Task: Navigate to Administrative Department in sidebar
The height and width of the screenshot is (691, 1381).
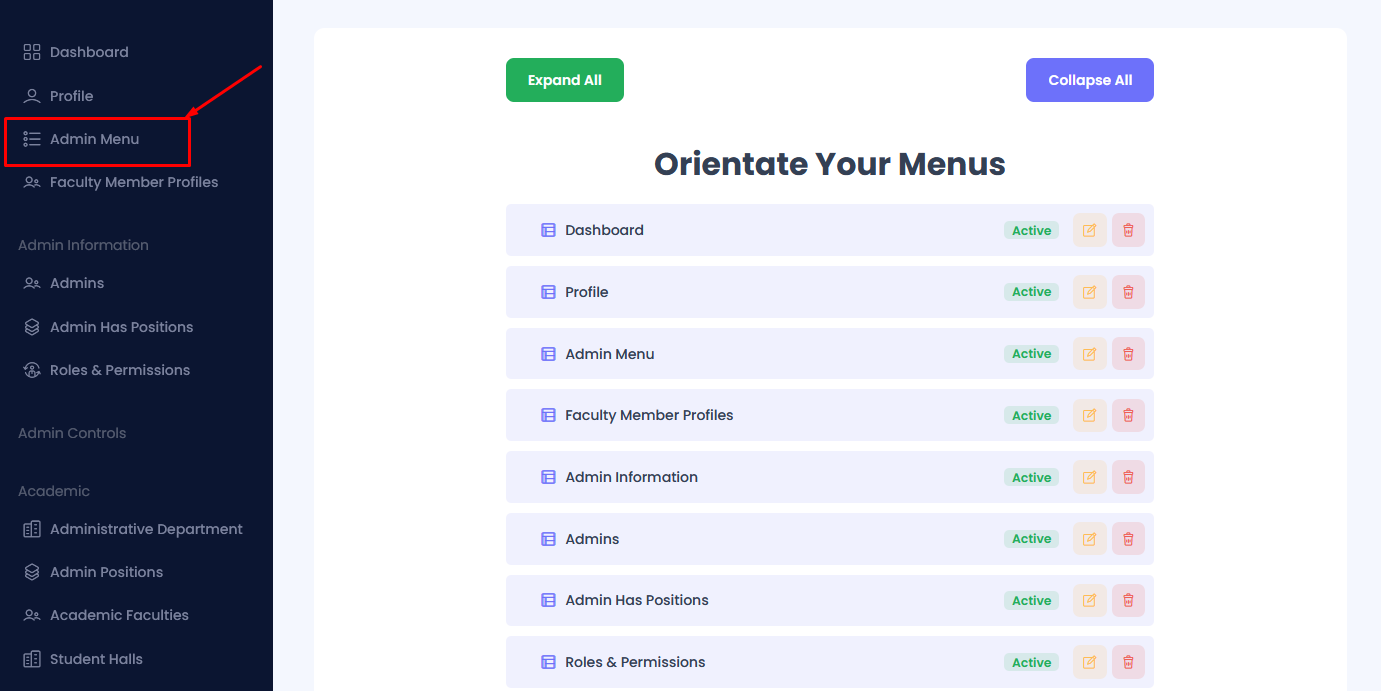Action: tap(146, 529)
